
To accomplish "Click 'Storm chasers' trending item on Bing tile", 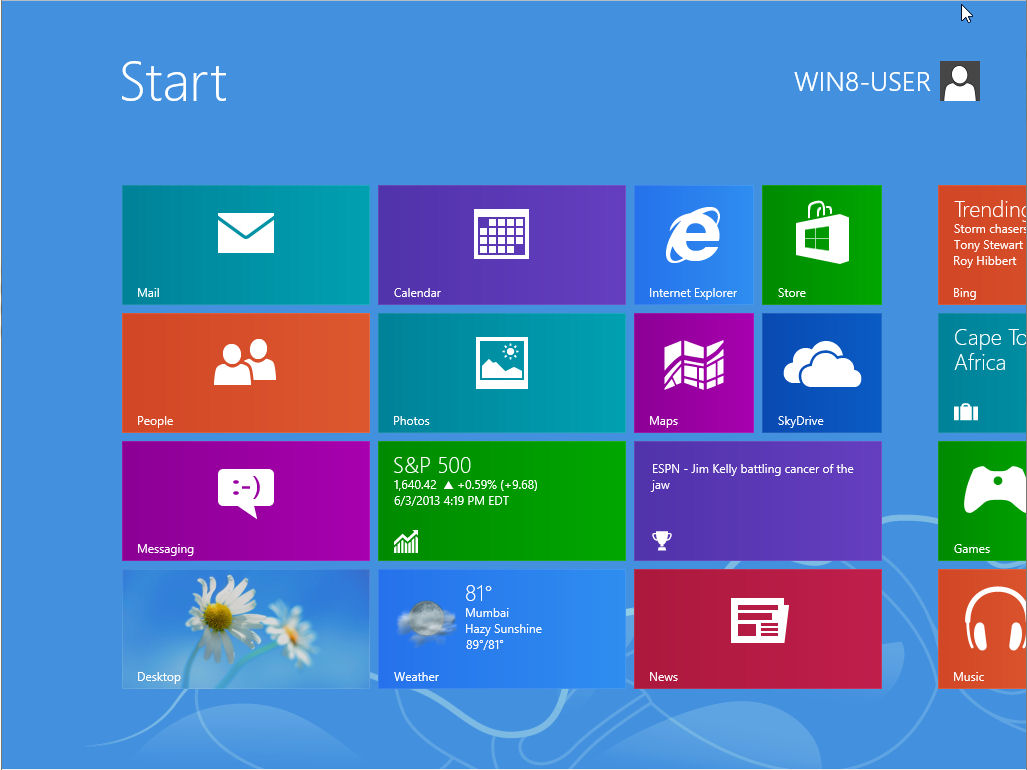I will click(x=990, y=229).
